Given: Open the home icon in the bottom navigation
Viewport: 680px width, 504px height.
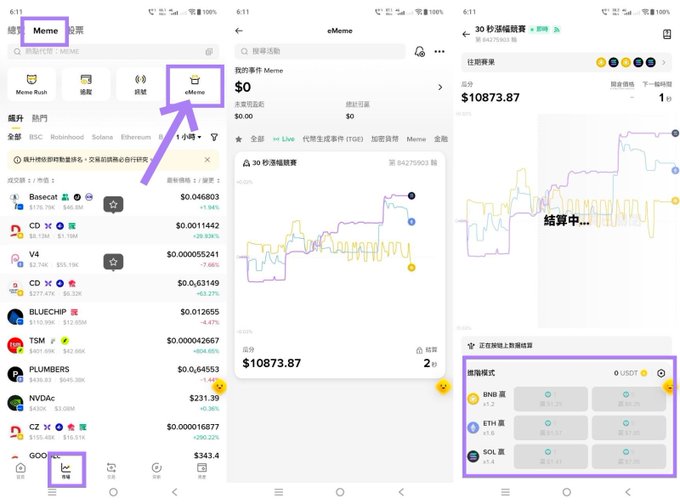Looking at the screenshot, I should pos(20,470).
